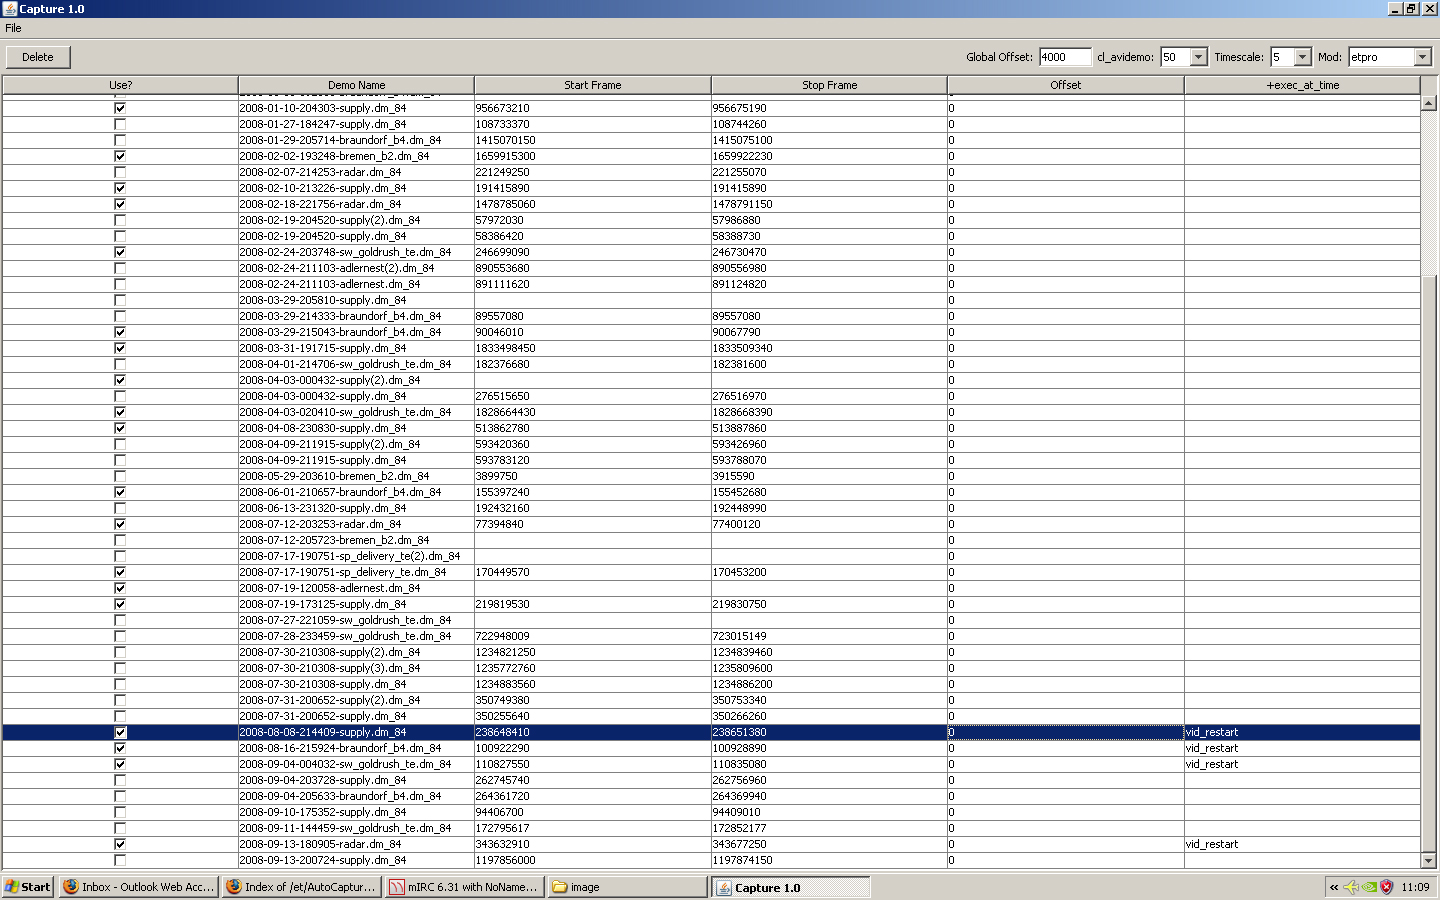Select demo 2008-04-08-230830-supply.dm_84

pyautogui.click(x=356, y=428)
